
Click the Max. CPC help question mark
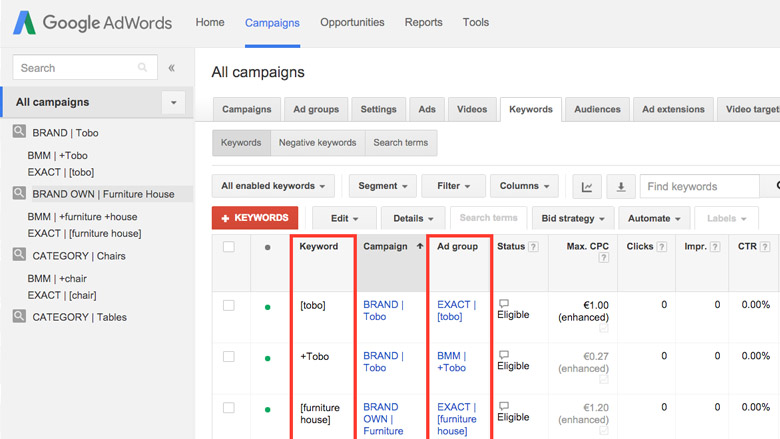[x=603, y=258]
